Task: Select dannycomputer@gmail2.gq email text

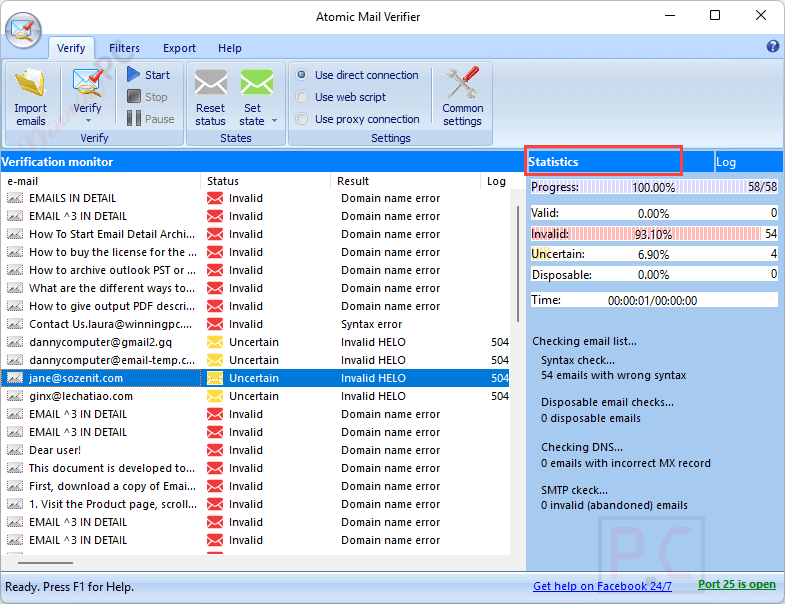Action: (x=100, y=343)
